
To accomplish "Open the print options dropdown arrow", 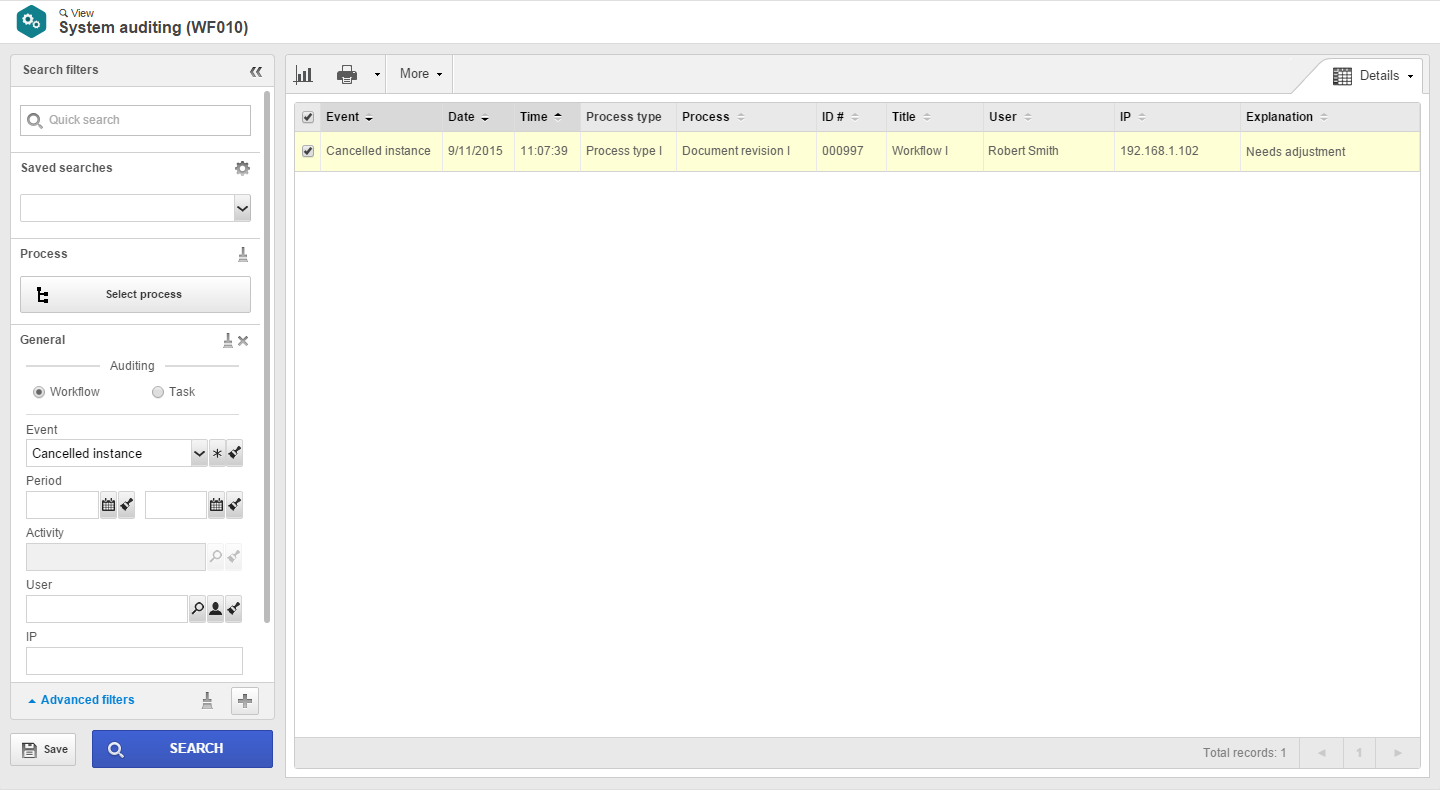I will pyautogui.click(x=377, y=74).
